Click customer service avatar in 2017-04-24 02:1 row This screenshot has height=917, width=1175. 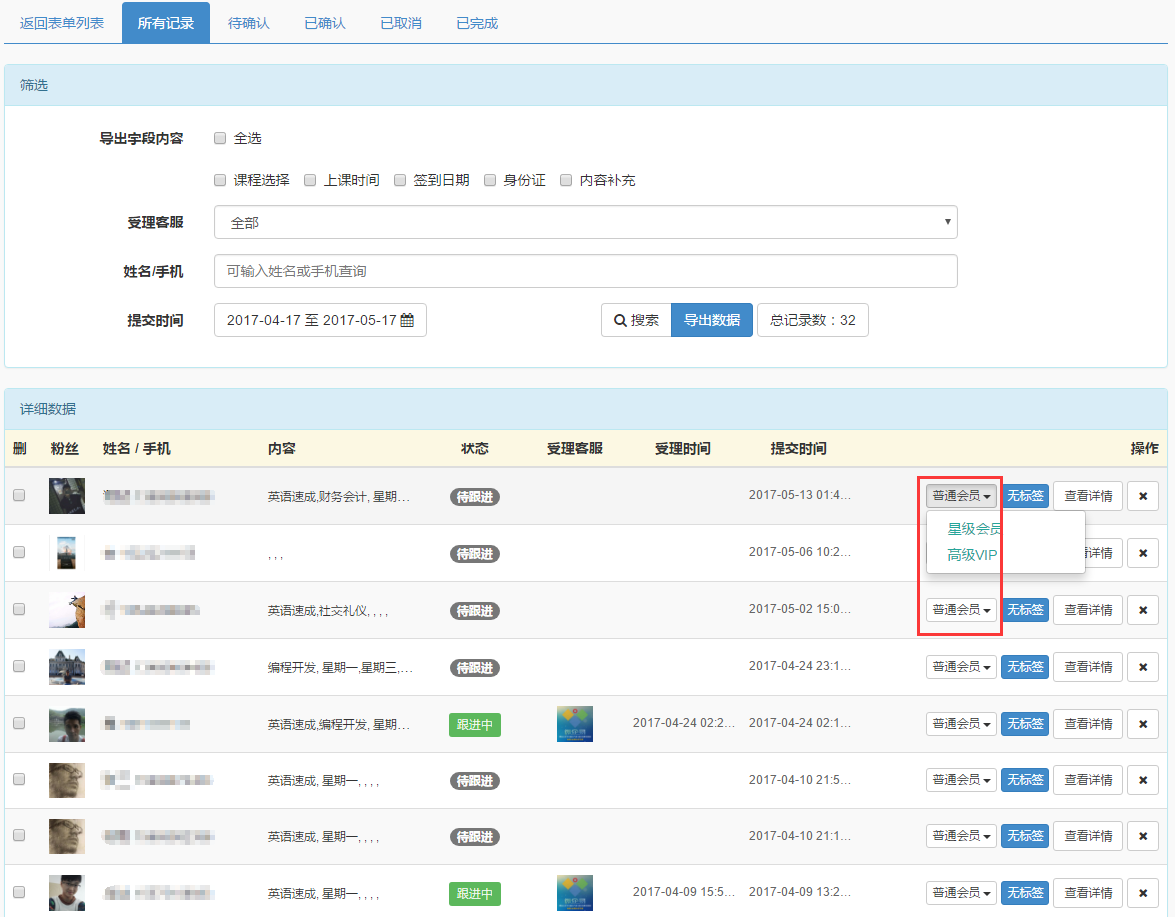[575, 724]
